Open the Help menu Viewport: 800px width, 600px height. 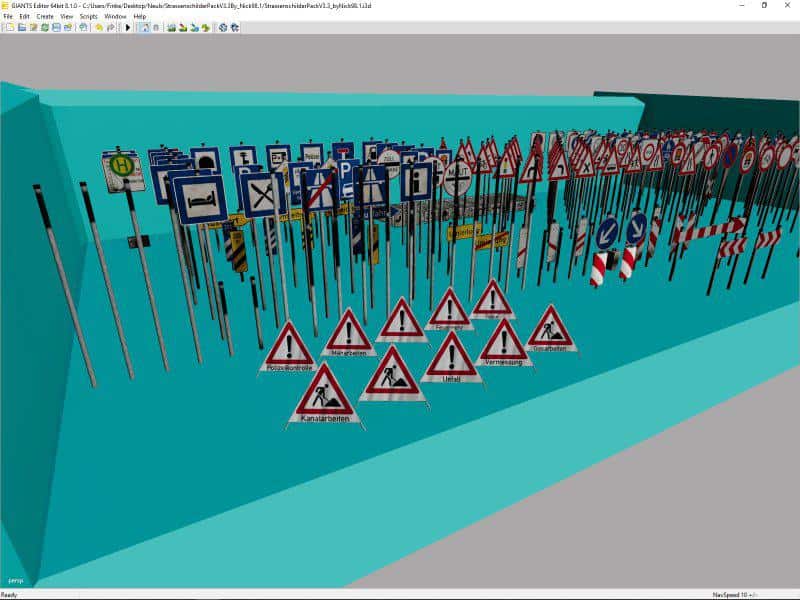[140, 17]
